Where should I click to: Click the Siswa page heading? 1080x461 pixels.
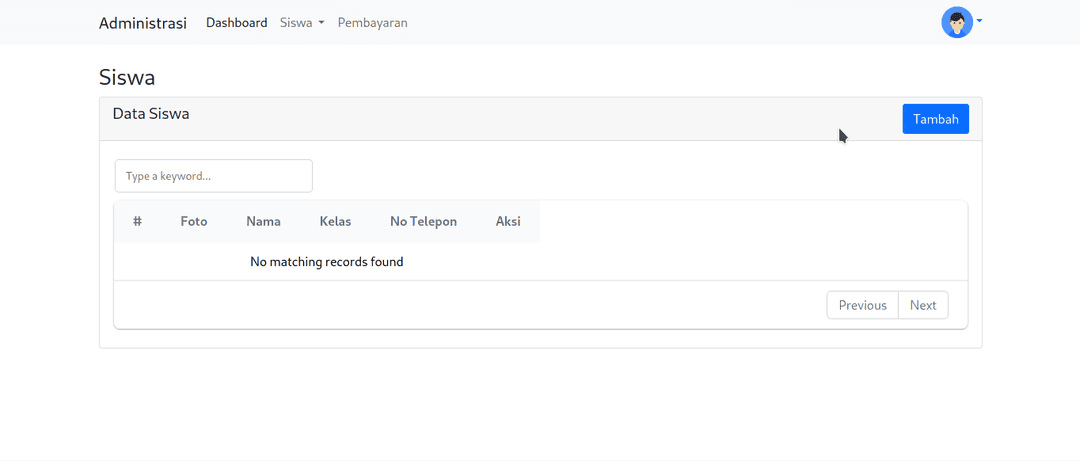[x=127, y=77]
